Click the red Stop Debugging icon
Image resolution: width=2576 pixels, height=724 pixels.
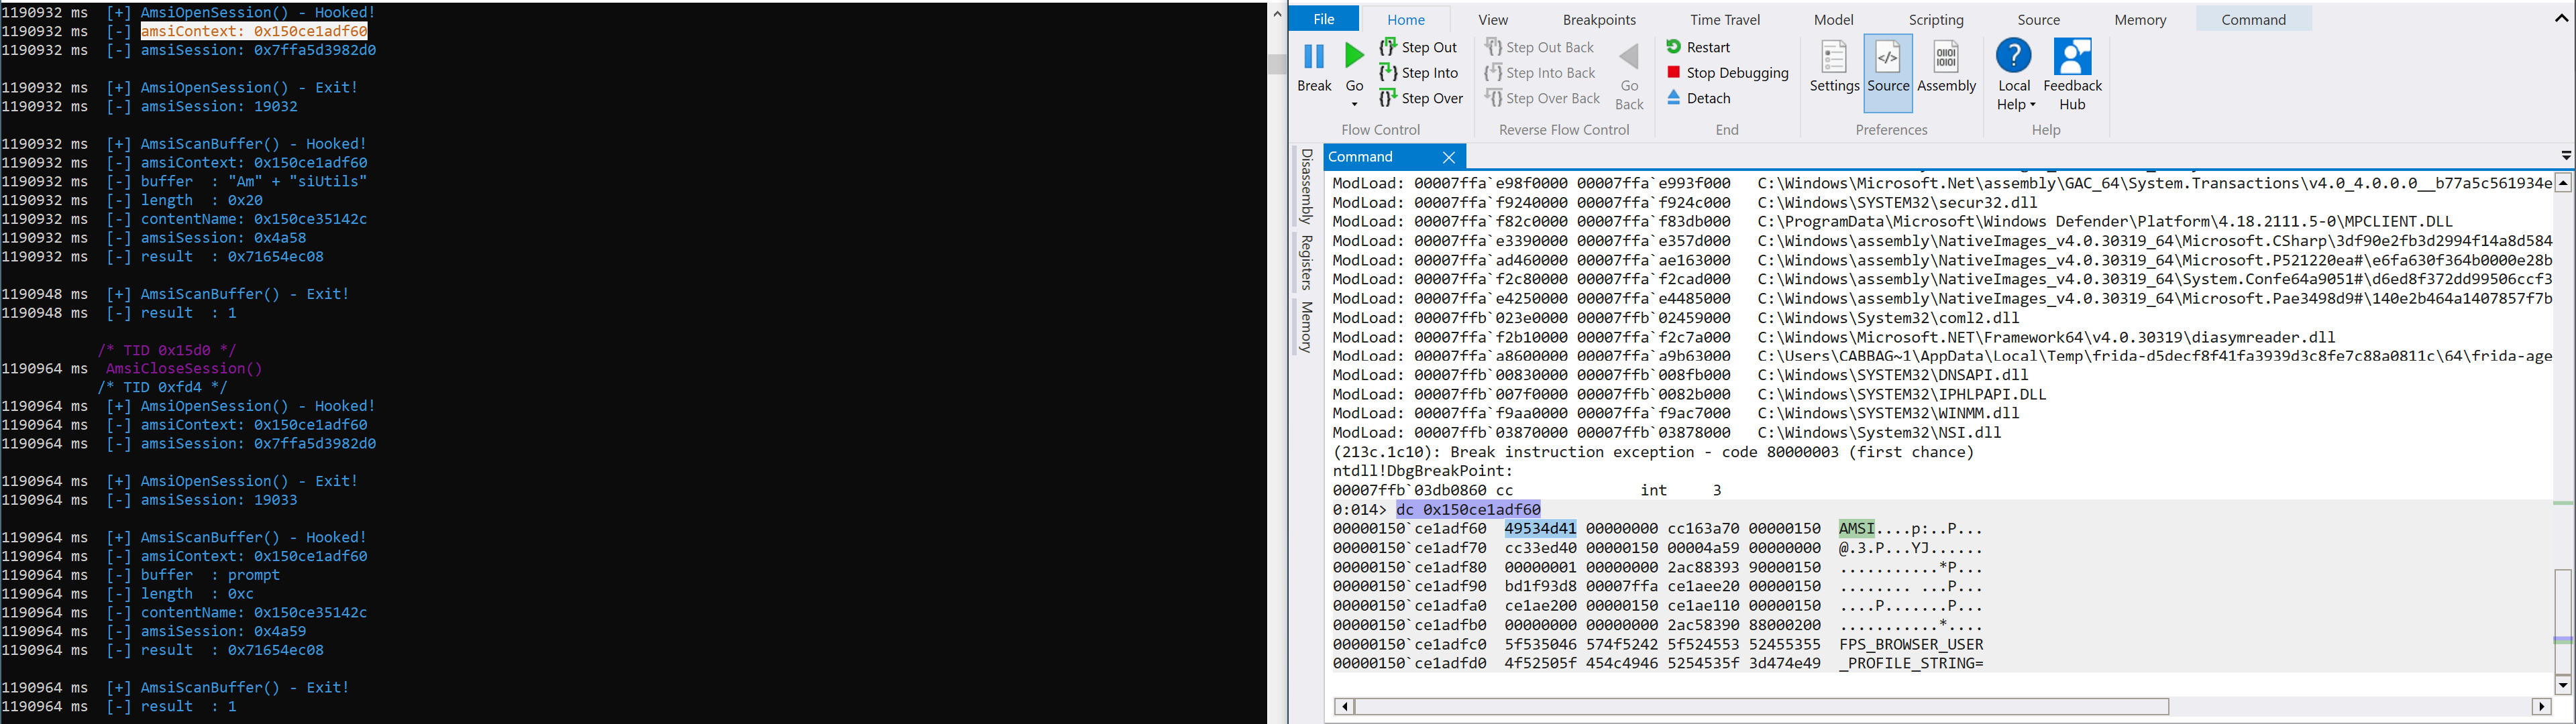point(1673,72)
